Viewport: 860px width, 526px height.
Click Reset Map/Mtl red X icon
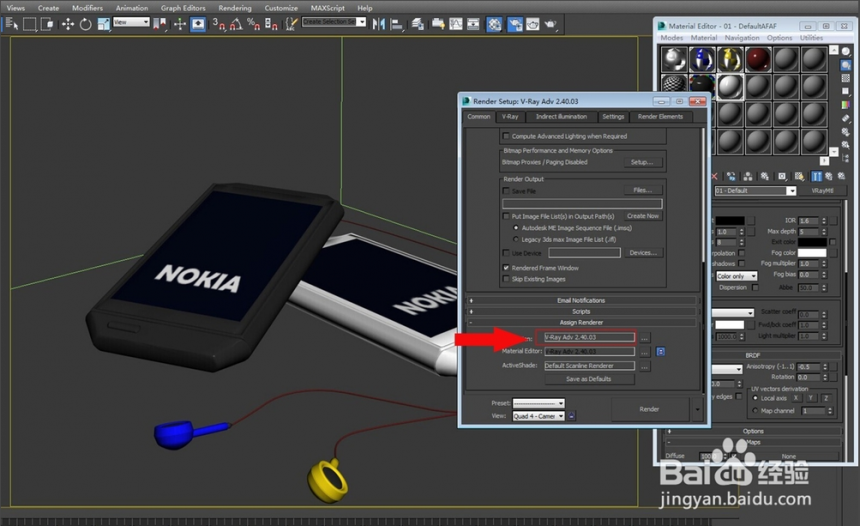(x=714, y=176)
